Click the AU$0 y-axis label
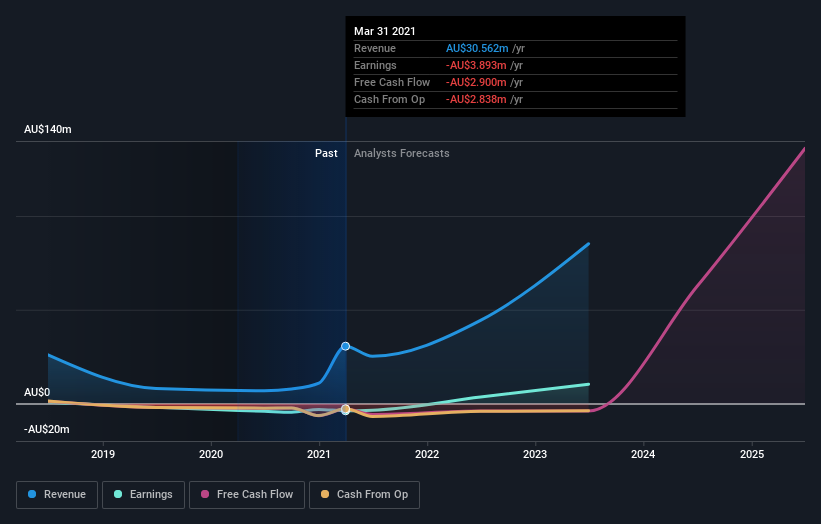 [x=37, y=392]
